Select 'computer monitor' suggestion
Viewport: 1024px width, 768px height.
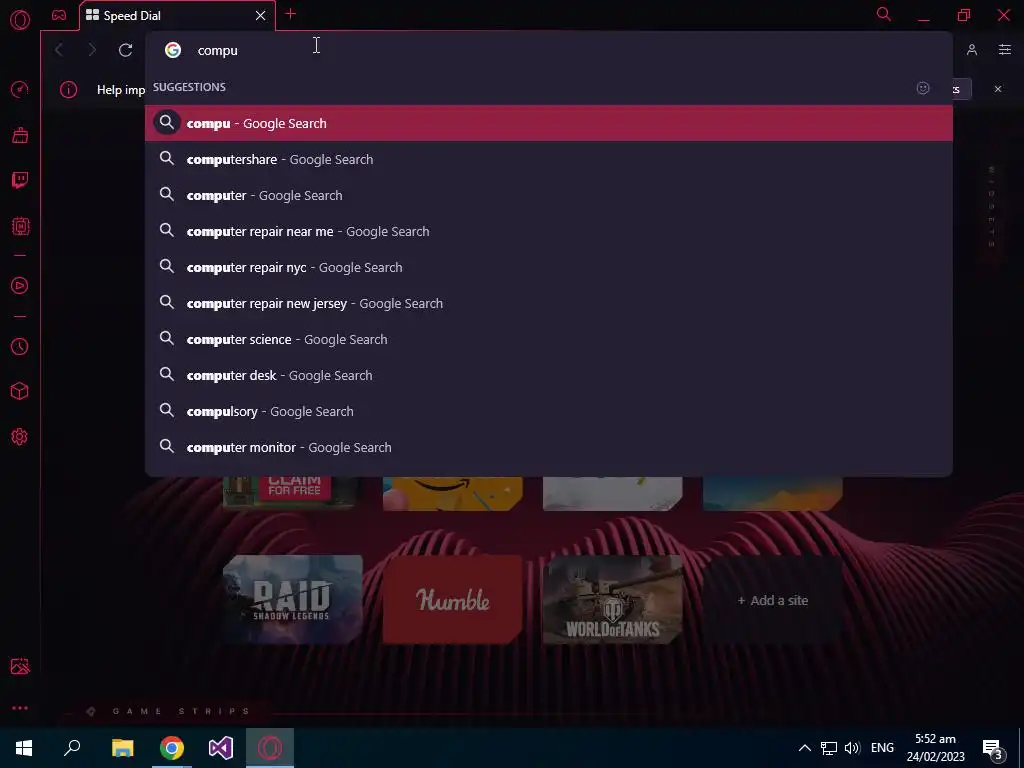[549, 447]
